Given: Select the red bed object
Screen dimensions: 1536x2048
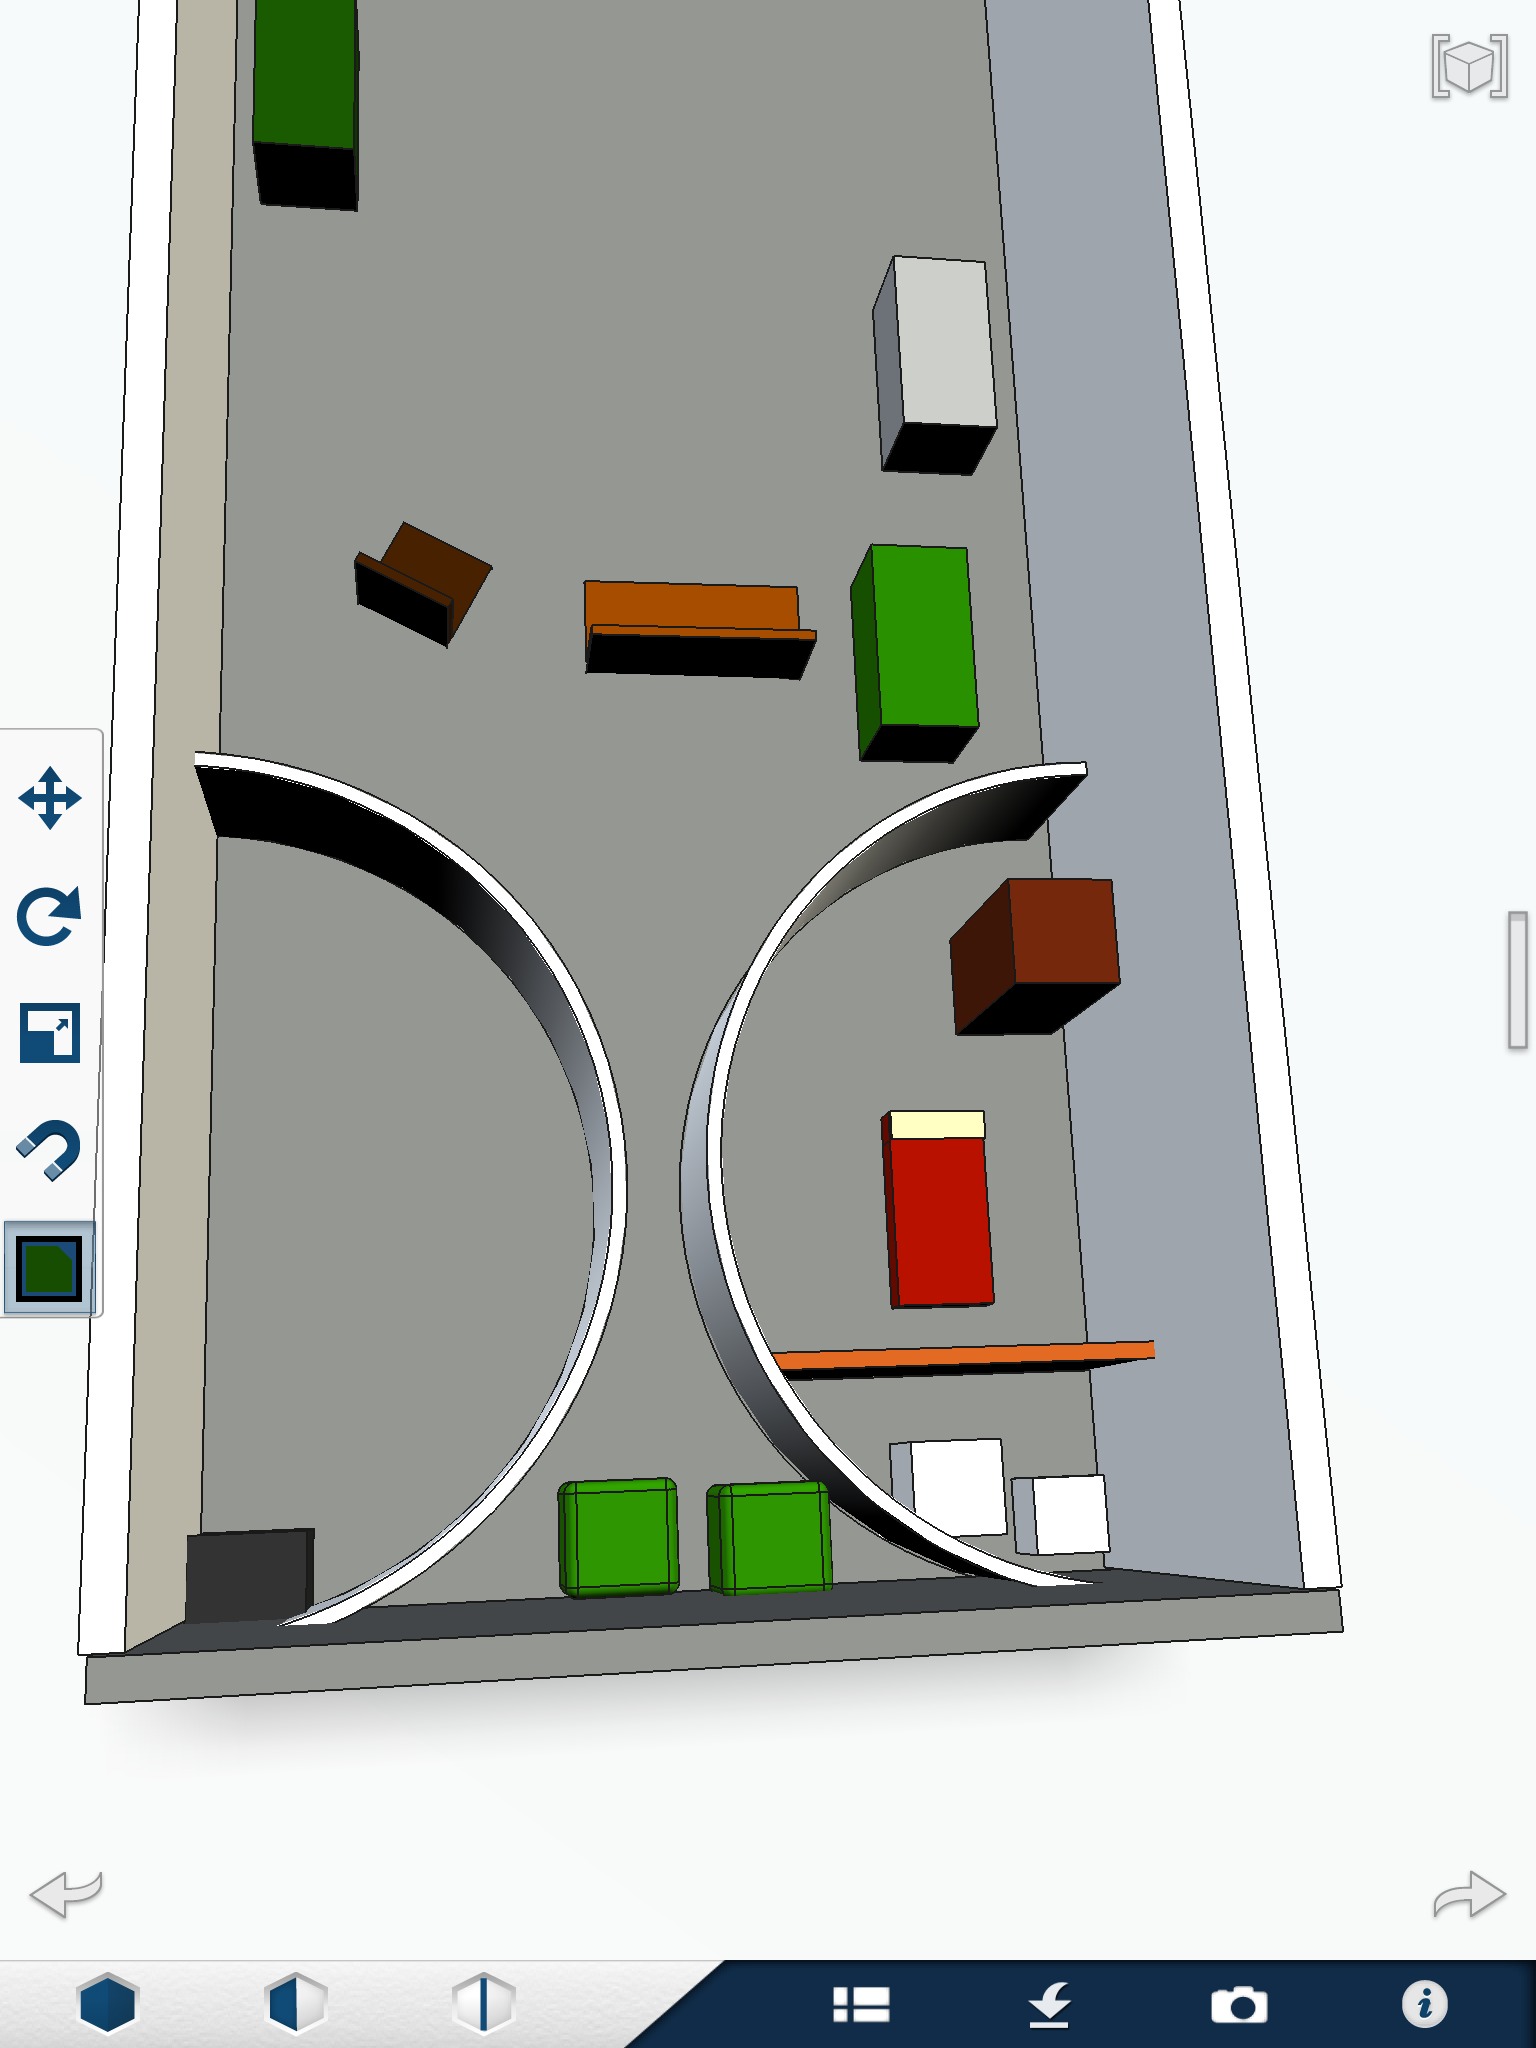Looking at the screenshot, I should [x=937, y=1209].
